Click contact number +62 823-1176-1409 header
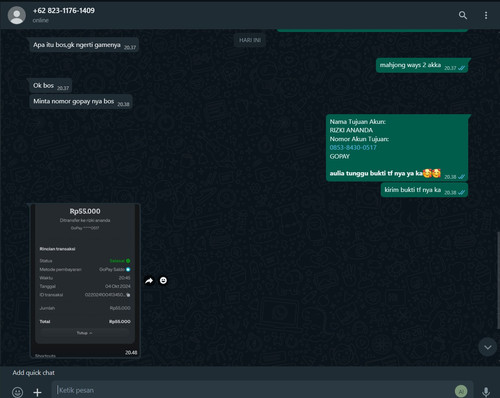 tap(64, 11)
